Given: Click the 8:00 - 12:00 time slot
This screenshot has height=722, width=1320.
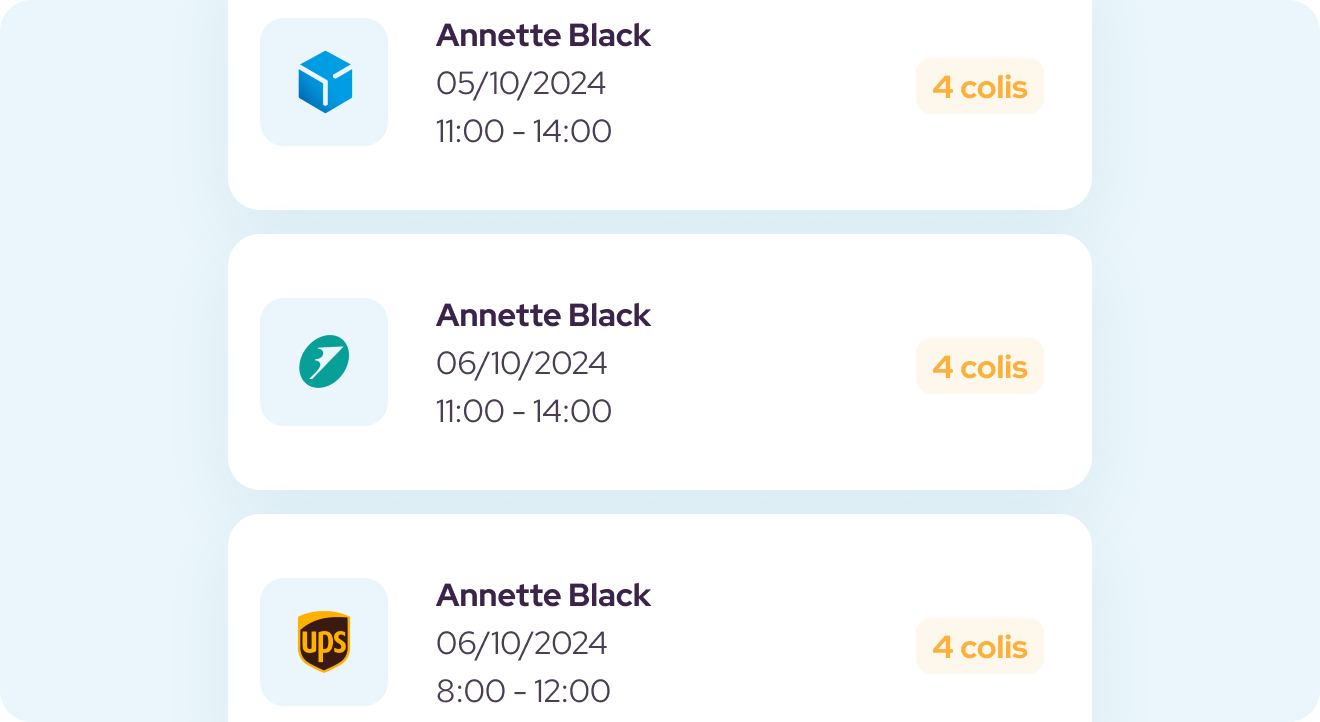Looking at the screenshot, I should point(523,692).
